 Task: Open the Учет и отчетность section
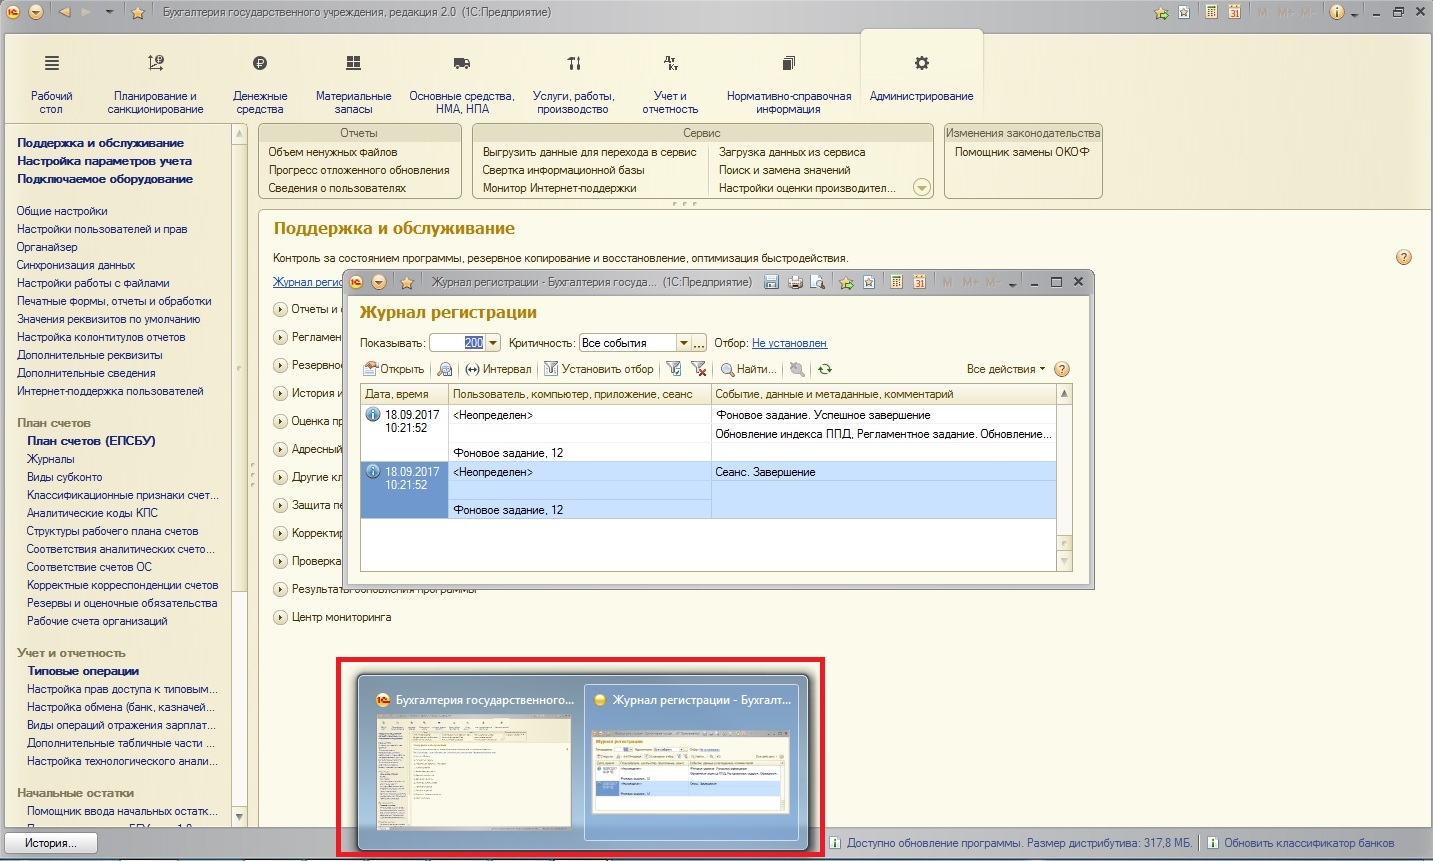point(670,83)
